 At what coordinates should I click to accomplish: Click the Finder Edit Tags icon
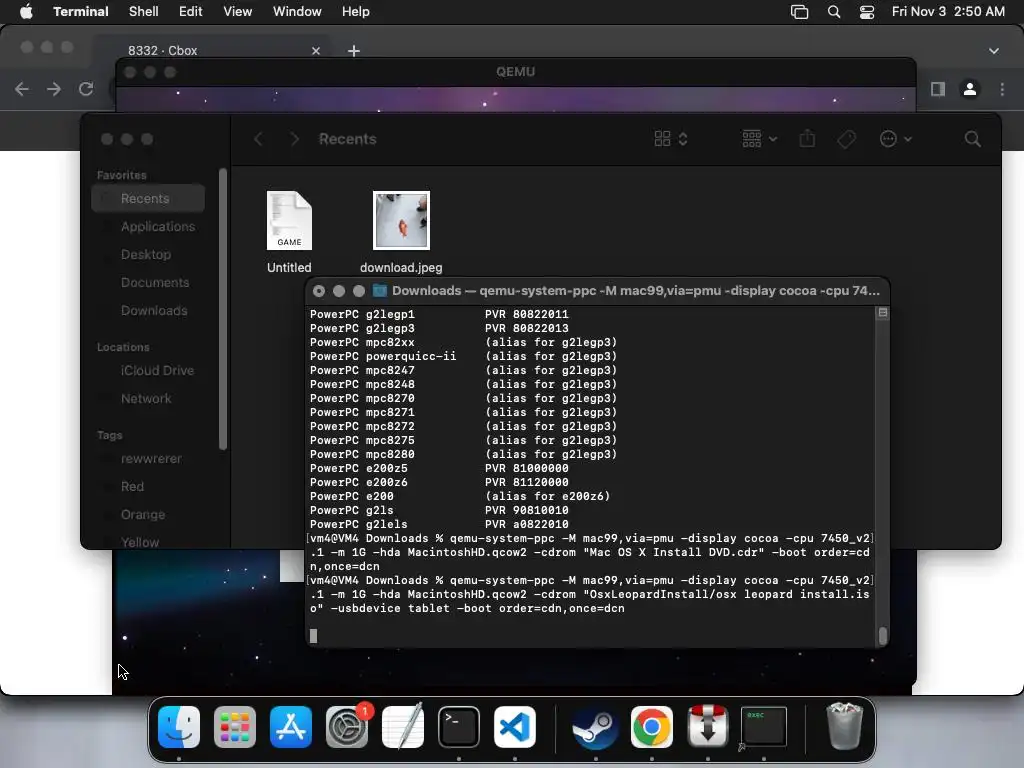[x=846, y=138]
